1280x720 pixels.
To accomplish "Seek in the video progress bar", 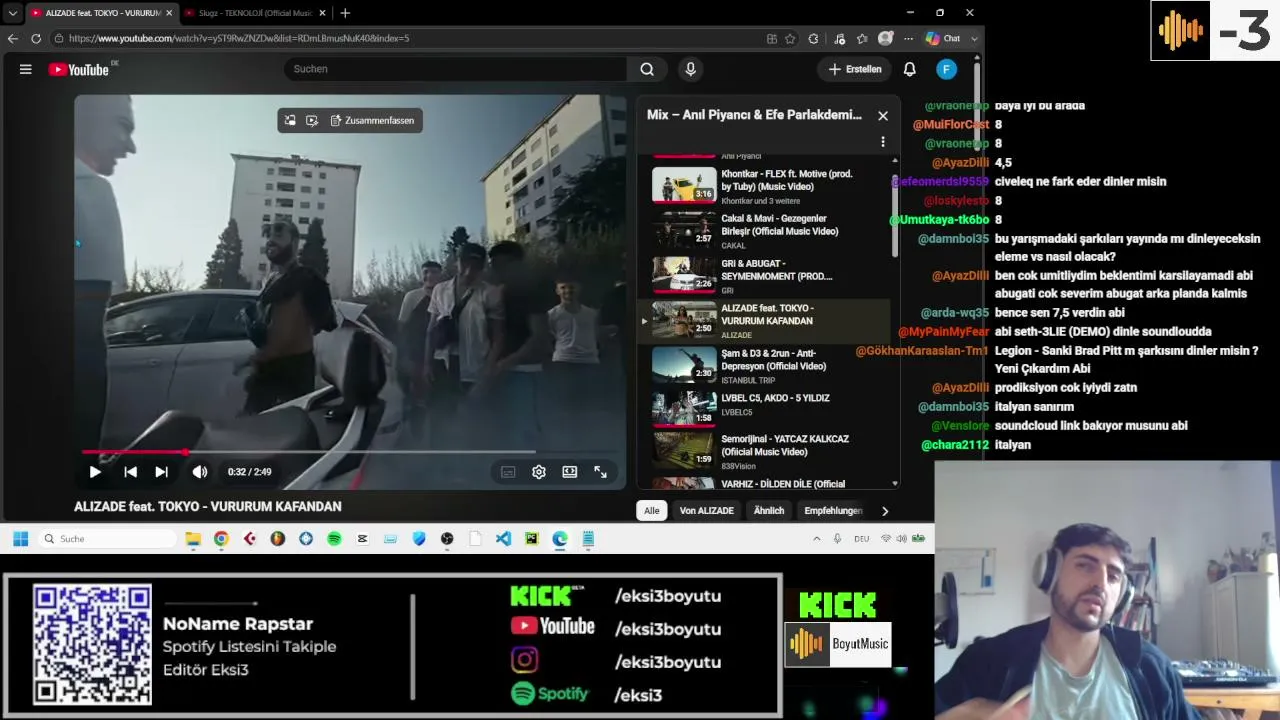I will tap(350, 452).
